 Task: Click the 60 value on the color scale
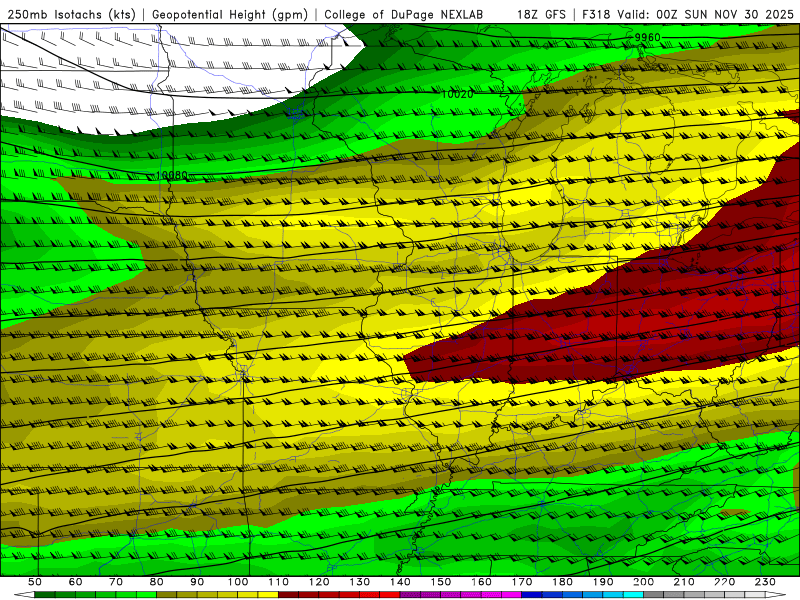coord(75,582)
